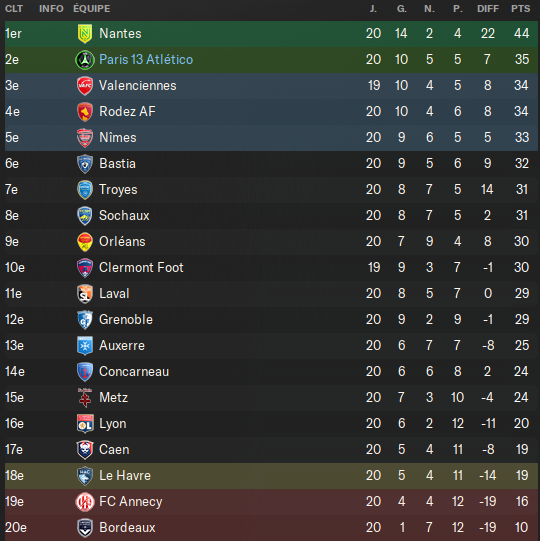Select the Le Havre row
Image resolution: width=540 pixels, height=541 pixels.
click(271, 475)
